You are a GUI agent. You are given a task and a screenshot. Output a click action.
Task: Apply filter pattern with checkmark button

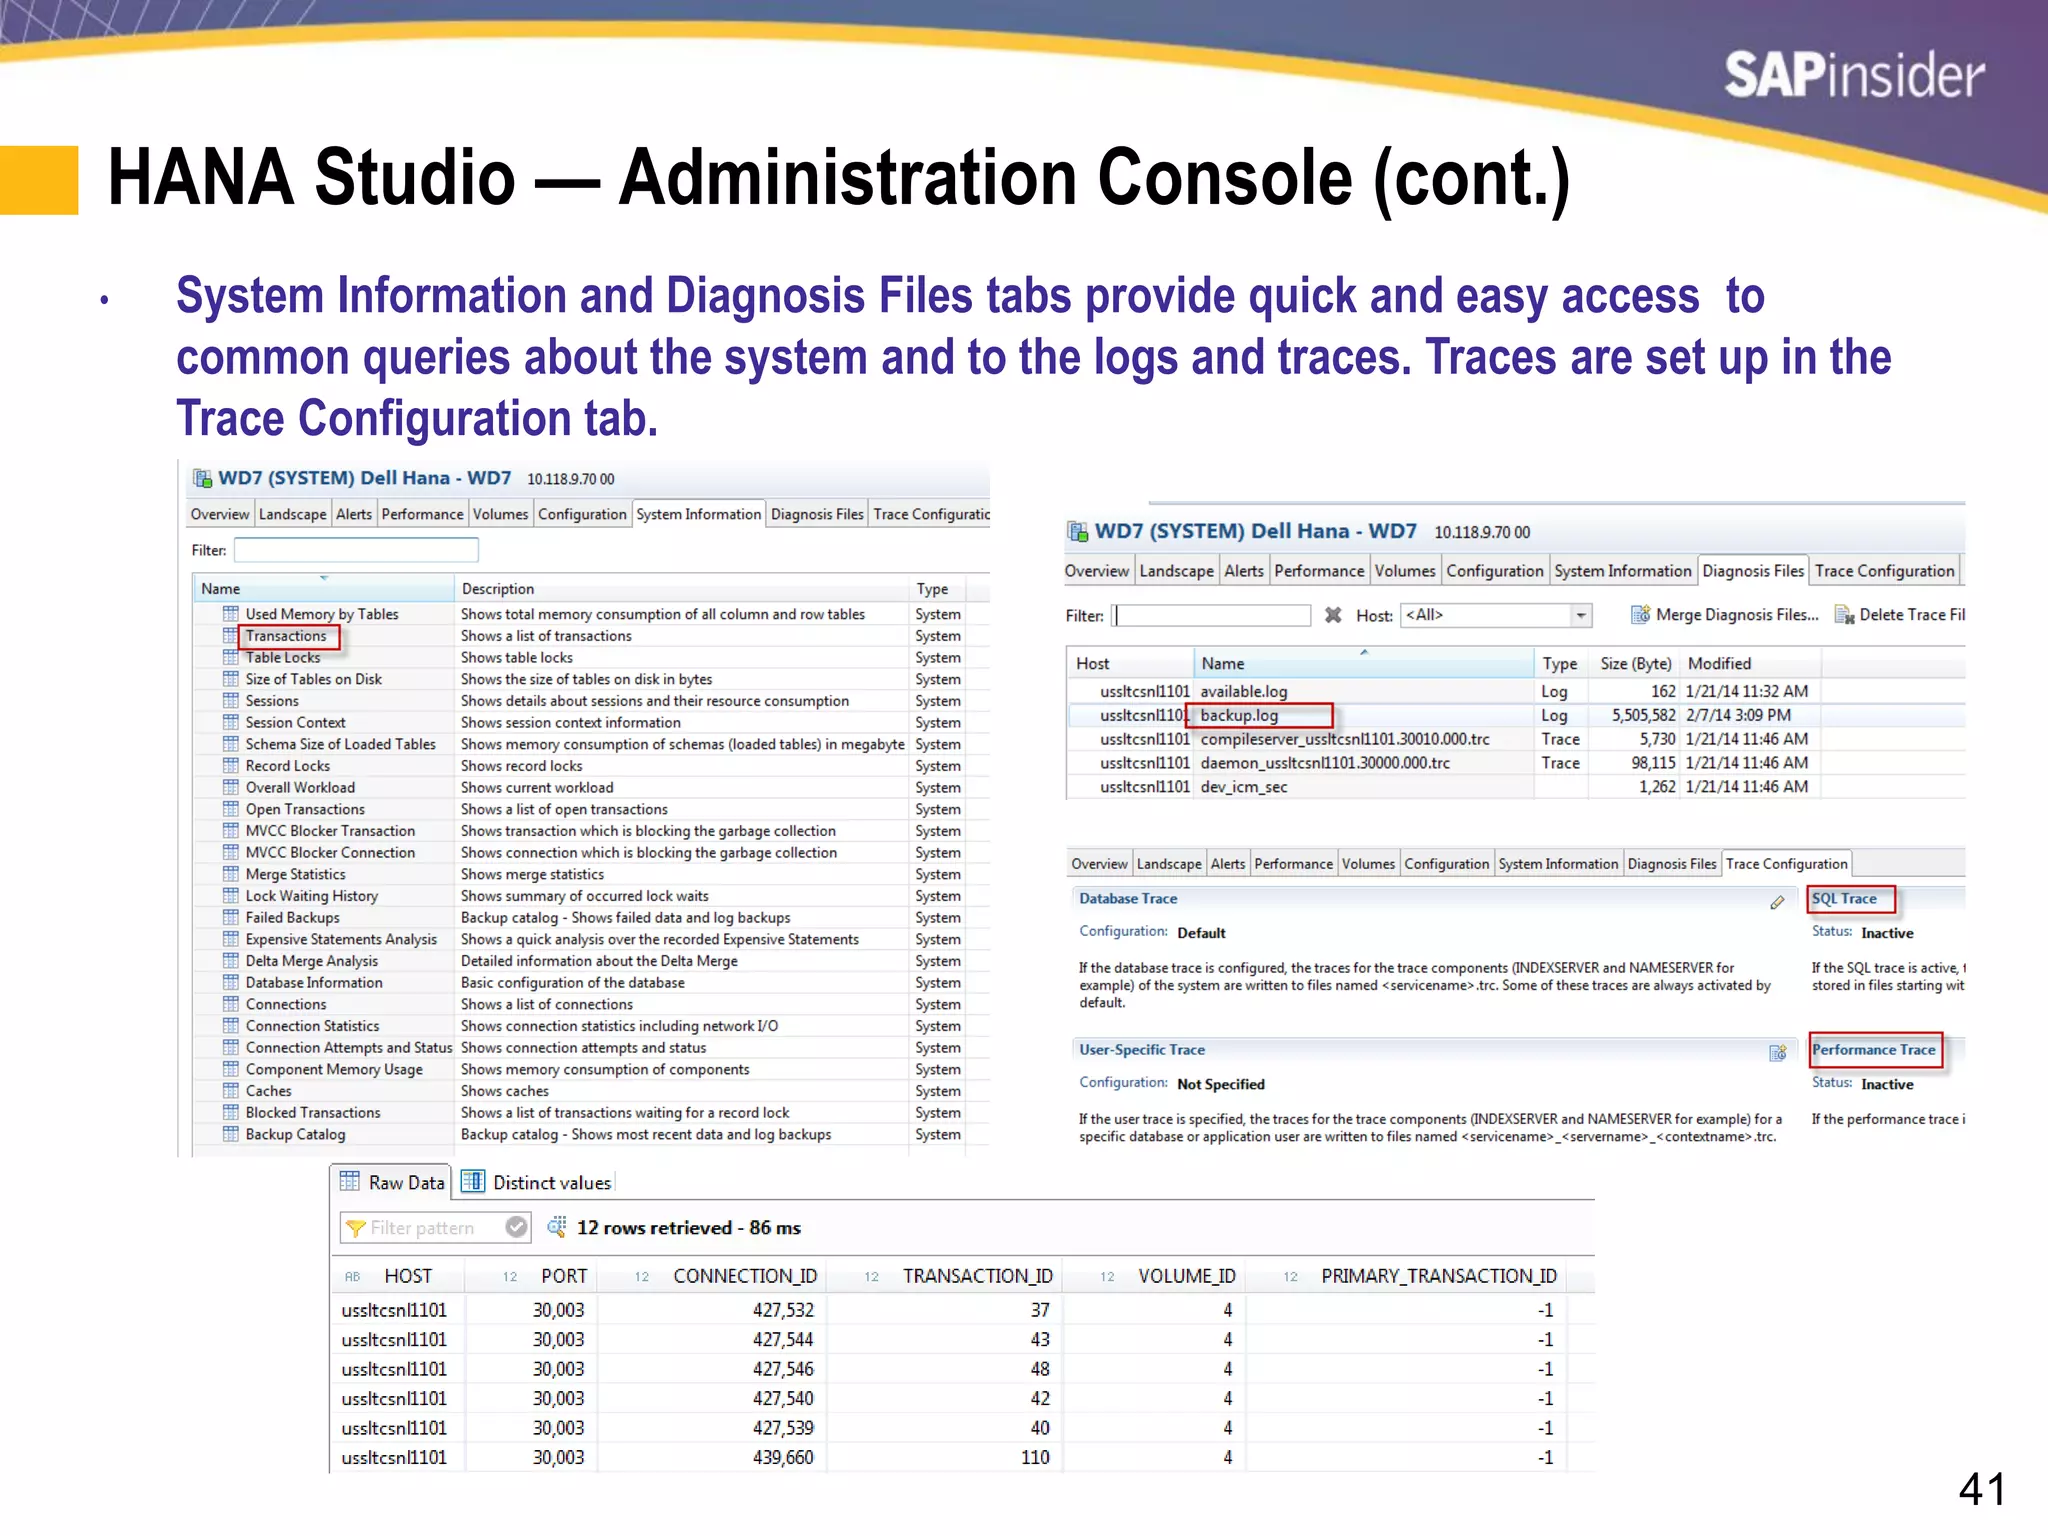pyautogui.click(x=516, y=1227)
